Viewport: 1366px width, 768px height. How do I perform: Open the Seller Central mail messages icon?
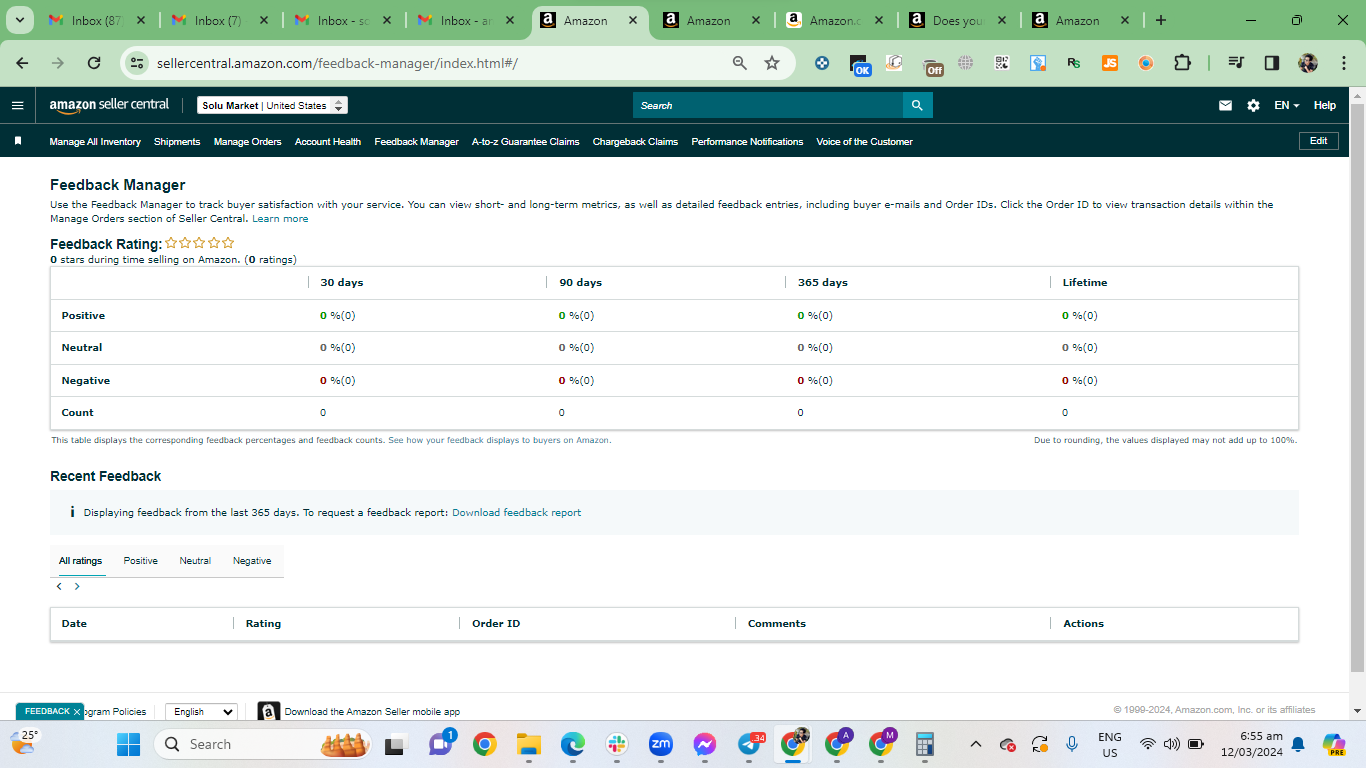click(1225, 105)
